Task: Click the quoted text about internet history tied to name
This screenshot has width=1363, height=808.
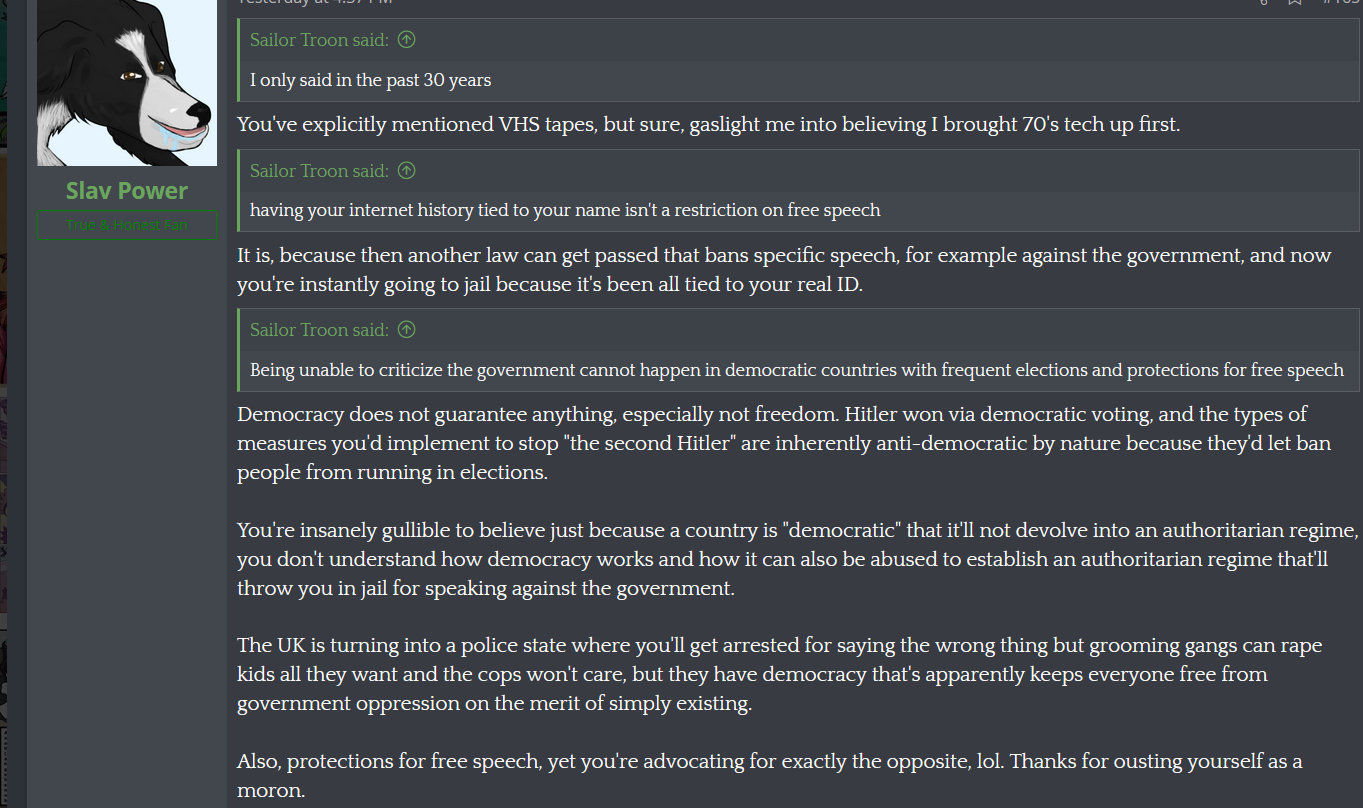Action: [x=565, y=210]
